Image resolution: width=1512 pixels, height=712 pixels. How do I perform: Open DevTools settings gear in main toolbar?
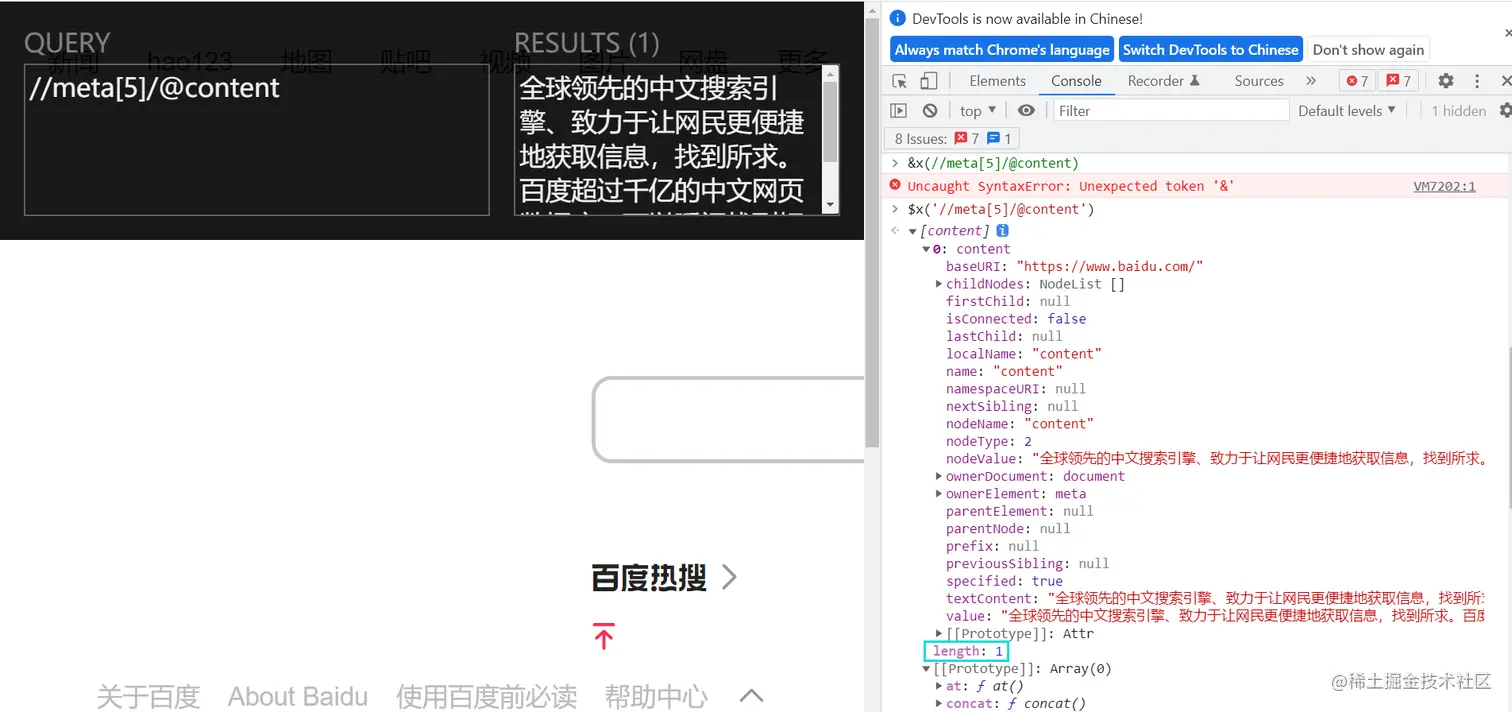1446,81
